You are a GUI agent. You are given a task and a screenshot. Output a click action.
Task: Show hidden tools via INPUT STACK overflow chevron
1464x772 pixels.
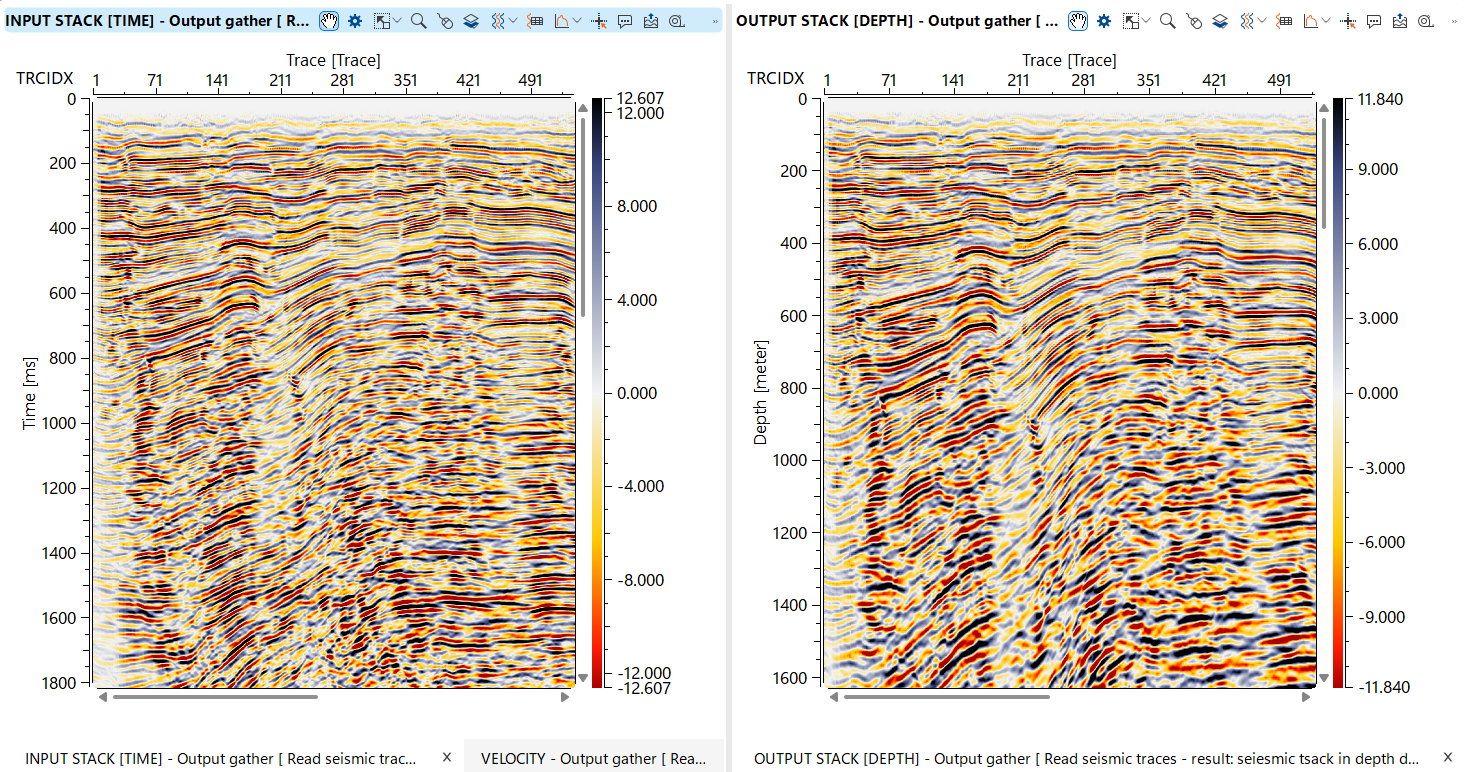point(714,20)
